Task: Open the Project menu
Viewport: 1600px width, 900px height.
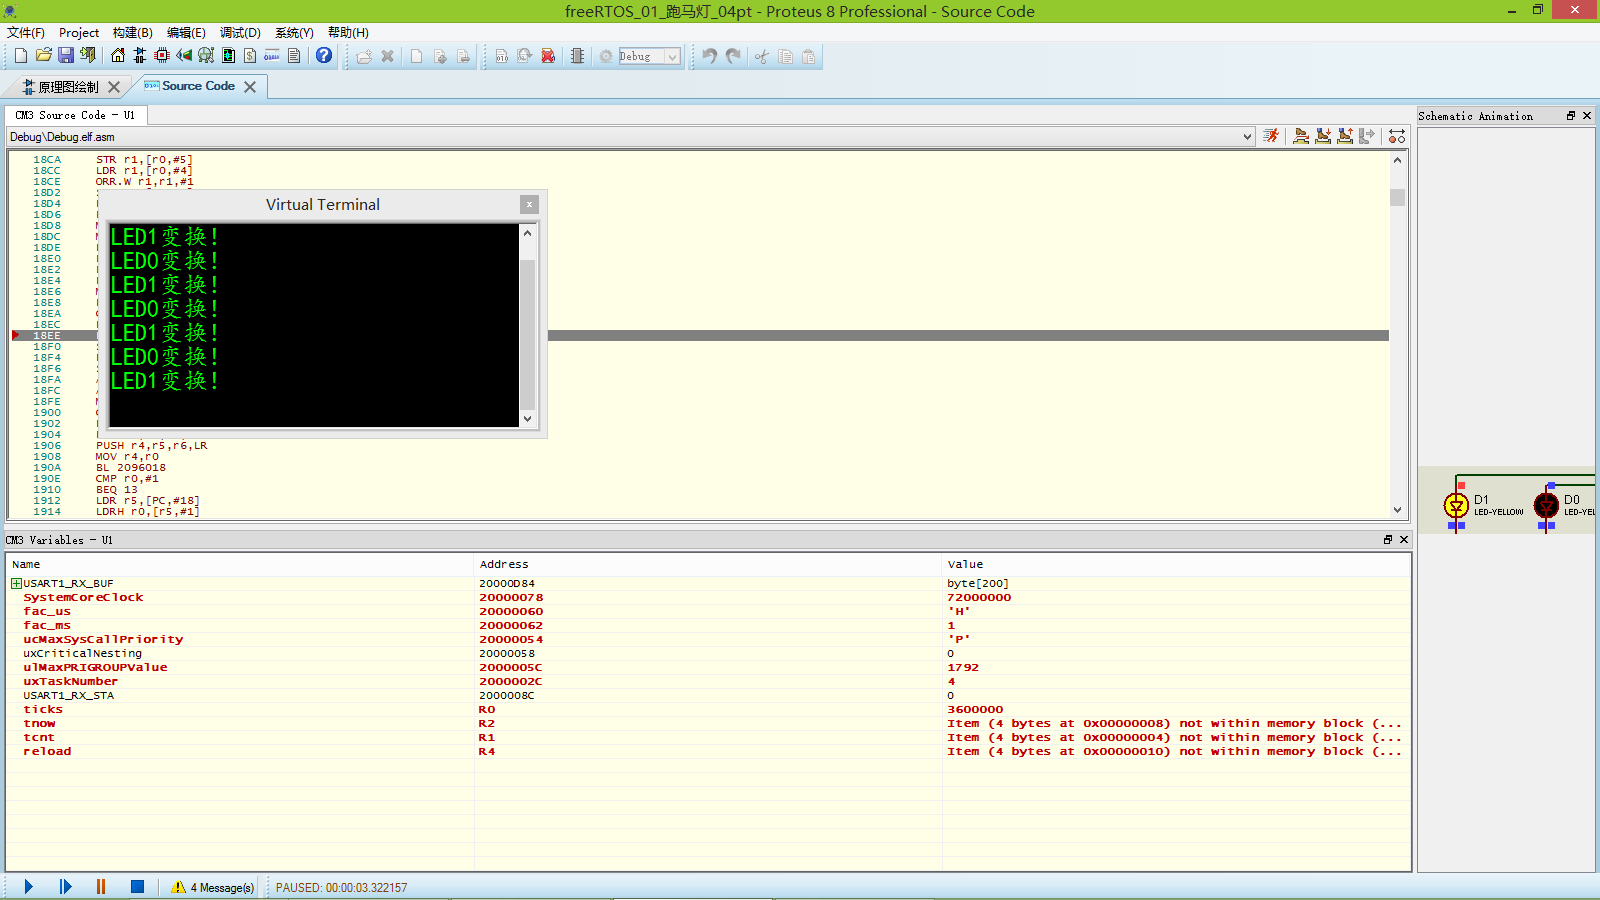Action: tap(79, 32)
